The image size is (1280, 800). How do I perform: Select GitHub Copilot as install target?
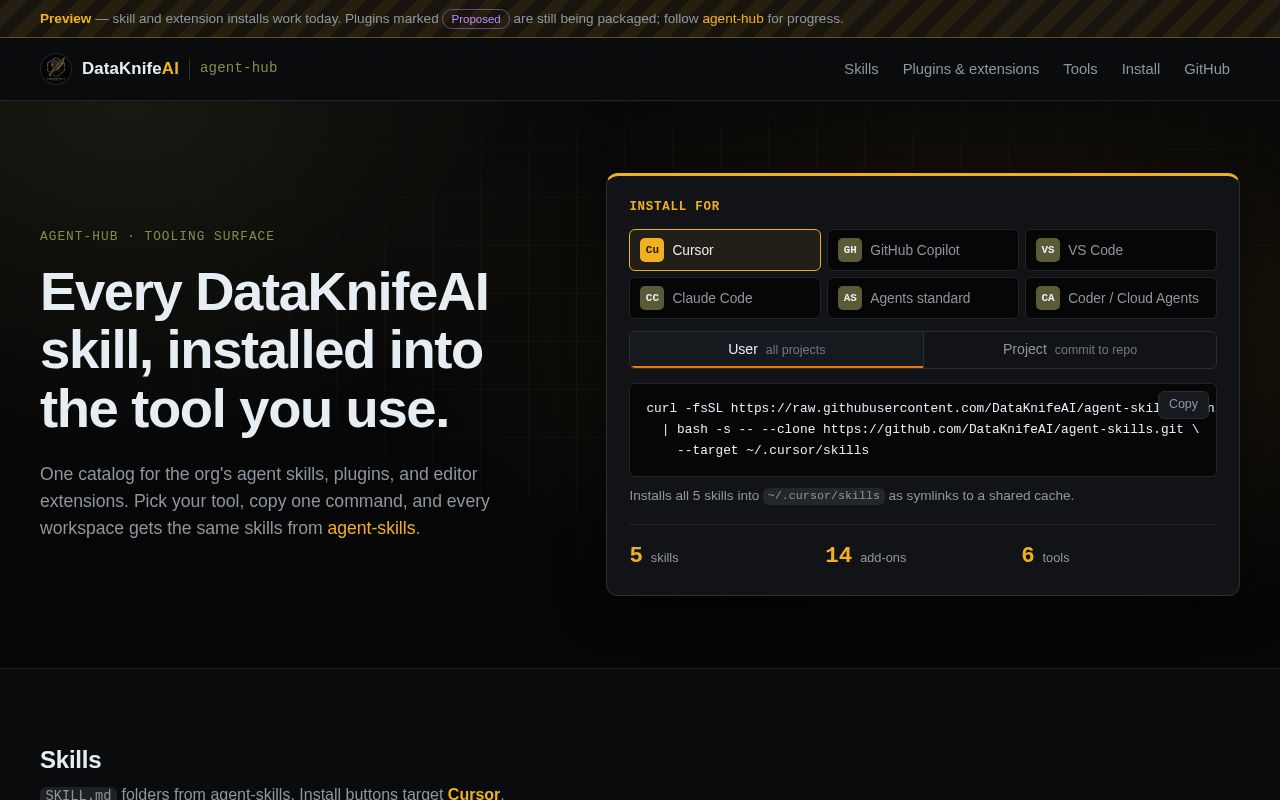tap(923, 250)
